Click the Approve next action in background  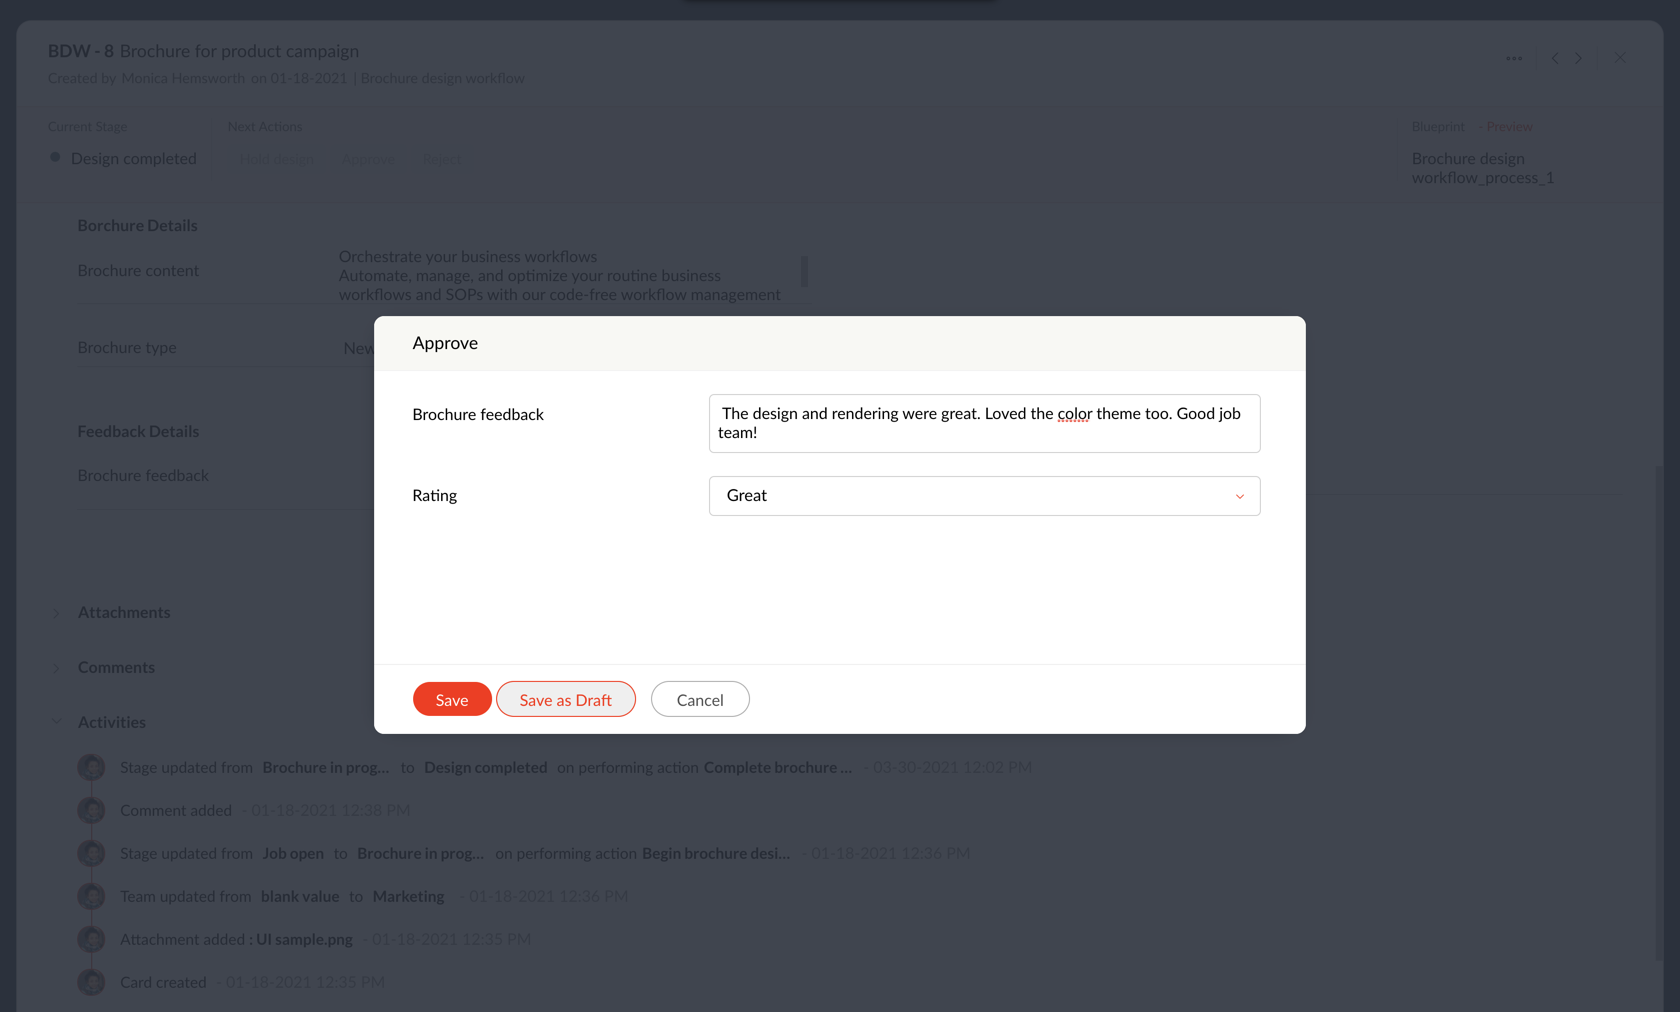pyautogui.click(x=368, y=160)
